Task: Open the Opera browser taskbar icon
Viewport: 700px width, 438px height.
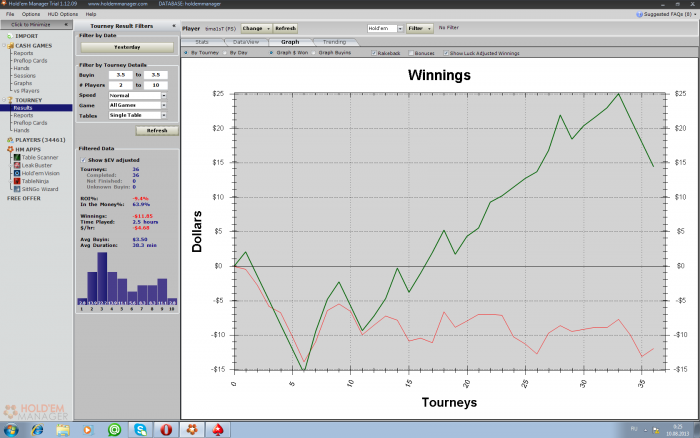Action: coord(166,430)
